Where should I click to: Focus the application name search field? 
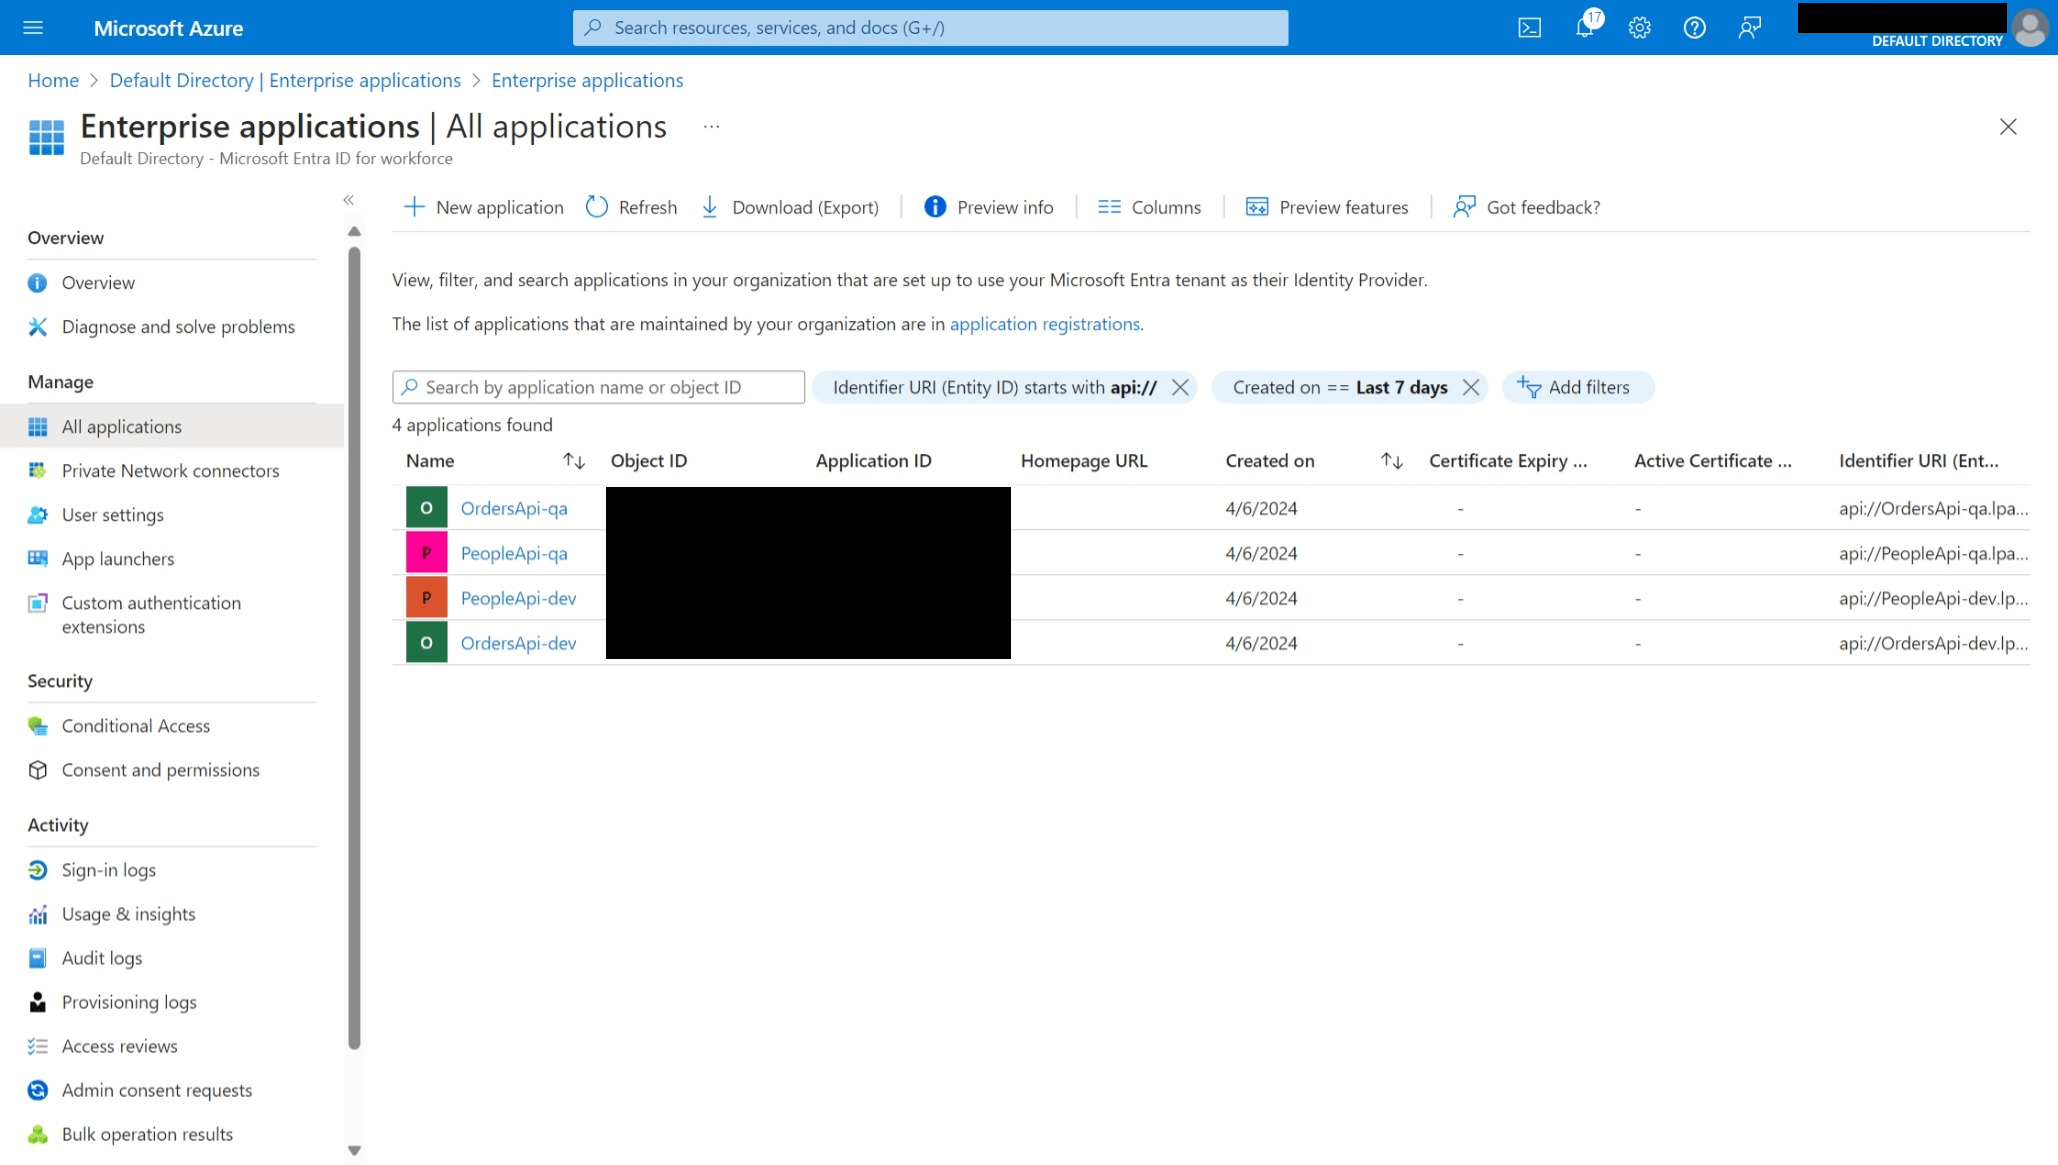click(598, 387)
